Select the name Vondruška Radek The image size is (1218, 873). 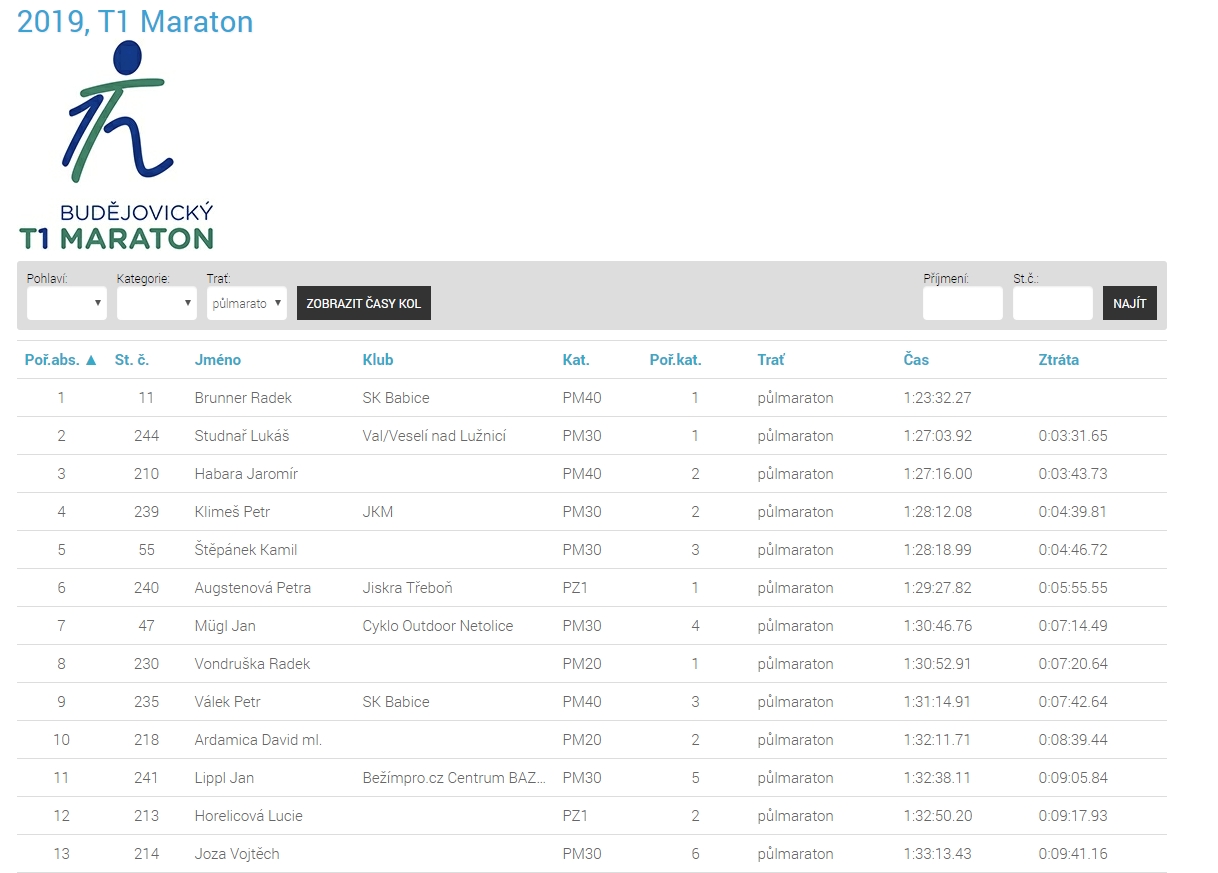pos(252,664)
